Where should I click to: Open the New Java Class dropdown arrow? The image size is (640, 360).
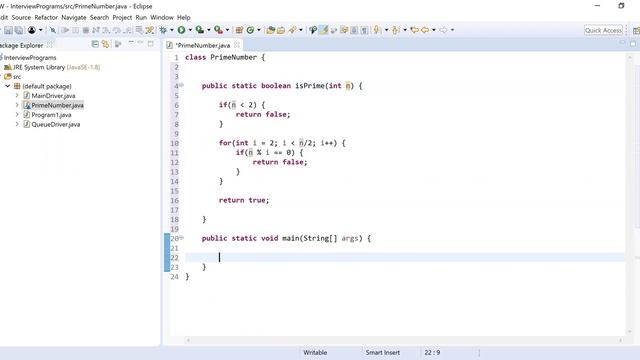[x=259, y=30]
